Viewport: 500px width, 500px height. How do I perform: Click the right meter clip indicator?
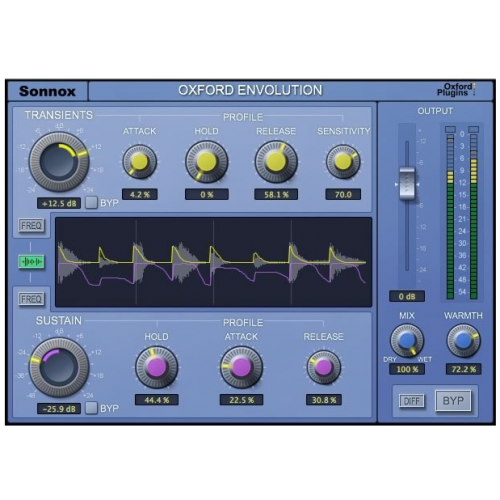point(474,129)
